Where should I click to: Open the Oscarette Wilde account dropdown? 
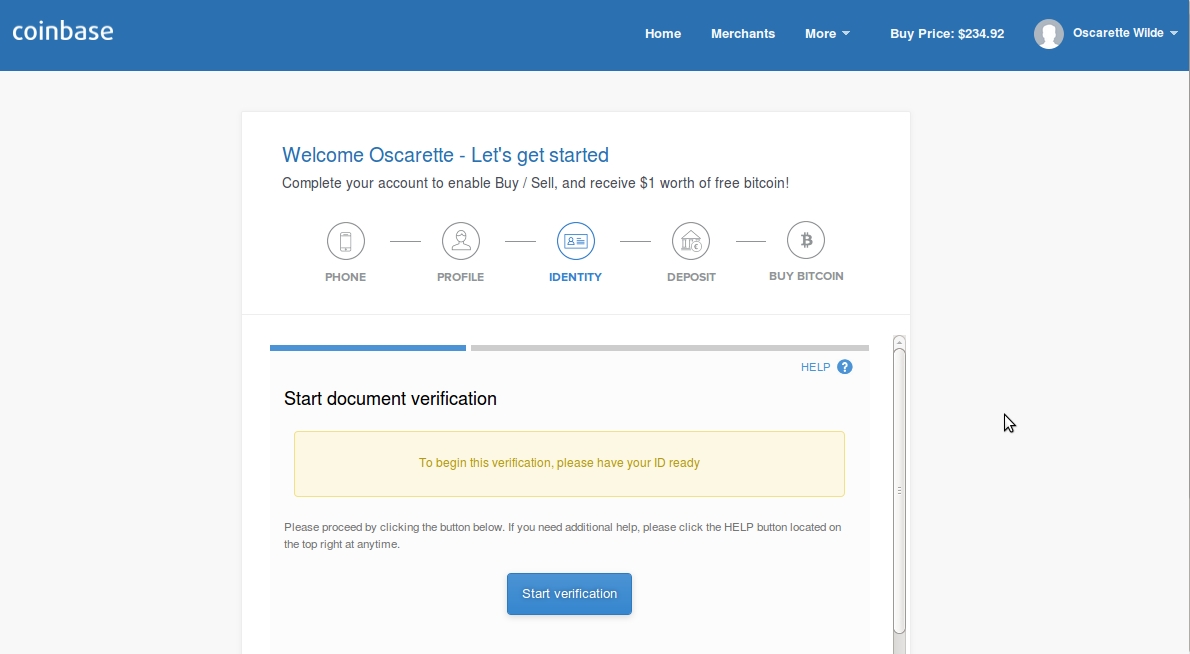1125,33
